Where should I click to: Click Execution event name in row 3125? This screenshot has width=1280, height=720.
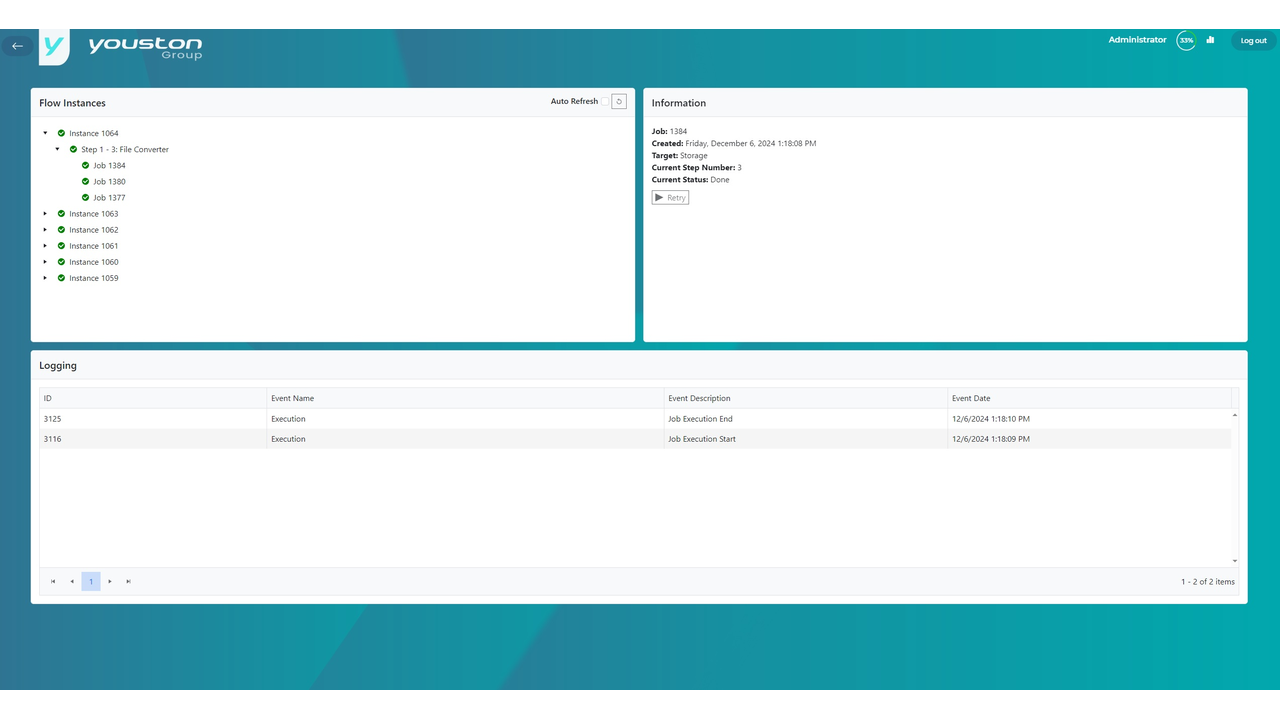pos(466,419)
